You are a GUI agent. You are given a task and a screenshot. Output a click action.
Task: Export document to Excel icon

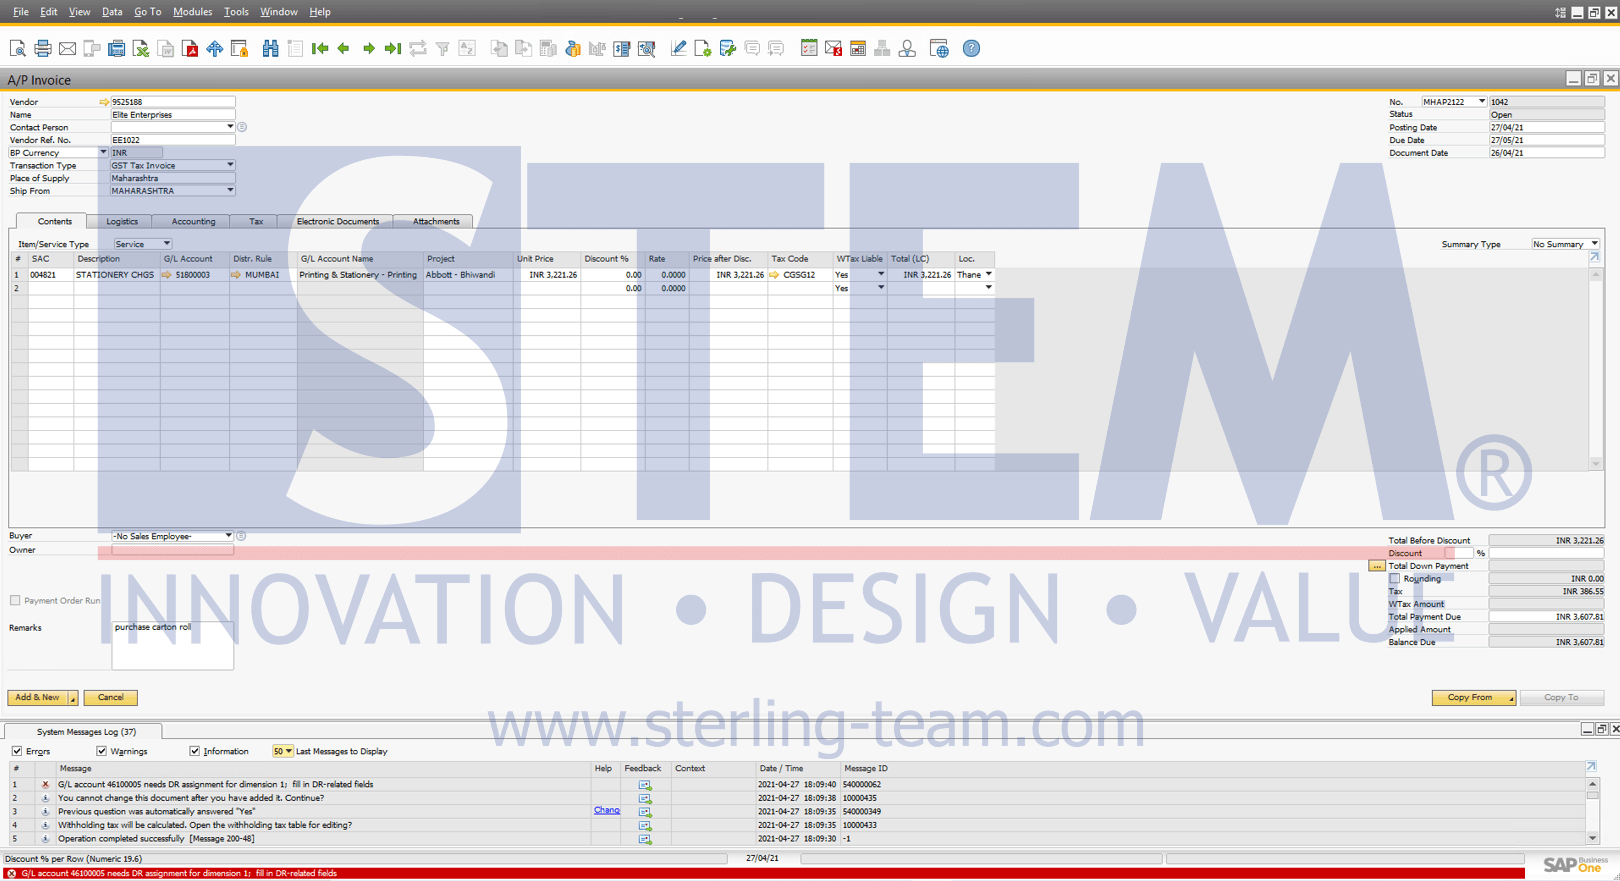(141, 49)
